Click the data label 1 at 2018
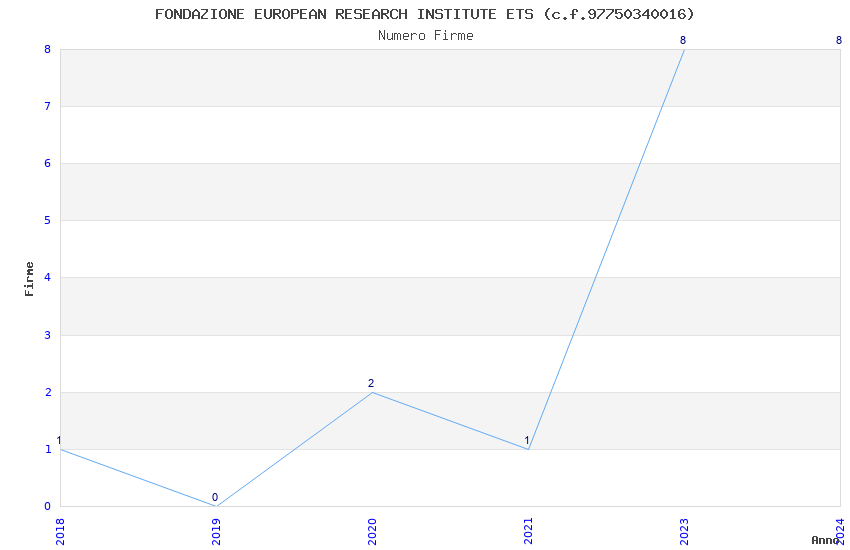 59,441
